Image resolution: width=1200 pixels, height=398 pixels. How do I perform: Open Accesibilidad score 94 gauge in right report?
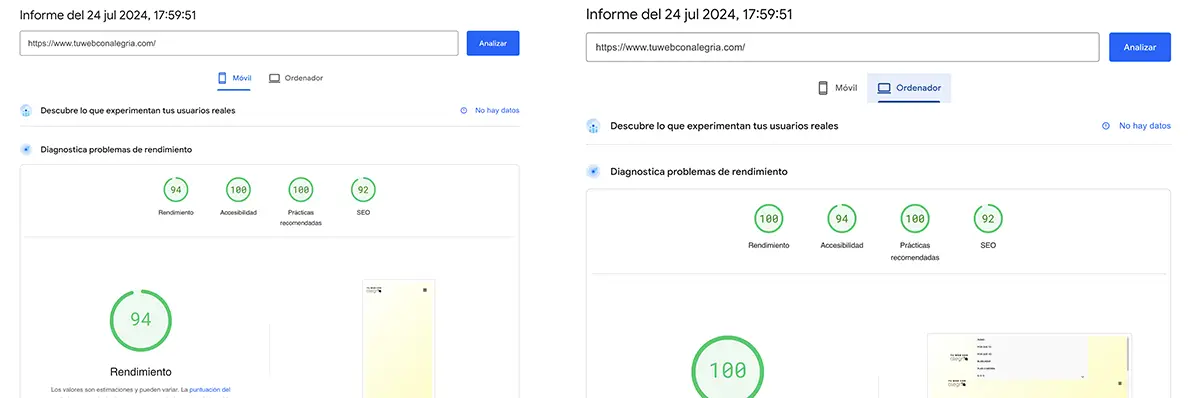click(x=842, y=219)
